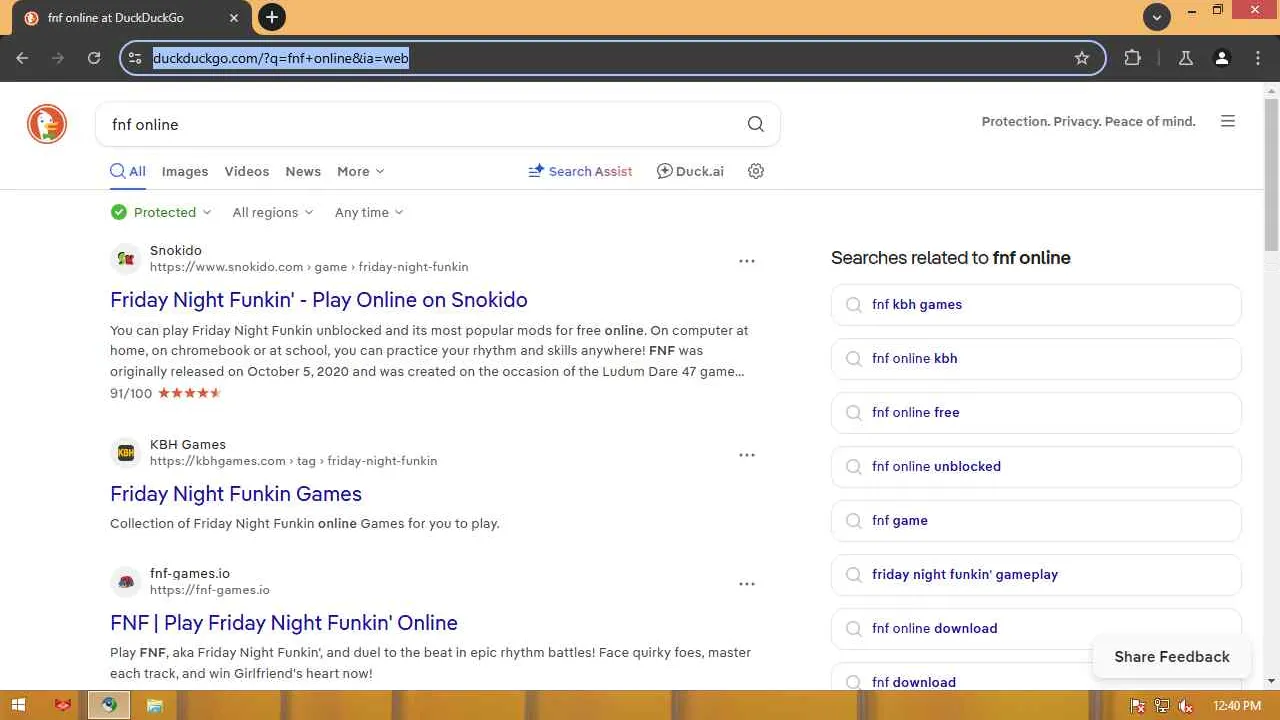Click the KBH Games site favicon
The width and height of the screenshot is (1280, 720).
tap(125, 453)
